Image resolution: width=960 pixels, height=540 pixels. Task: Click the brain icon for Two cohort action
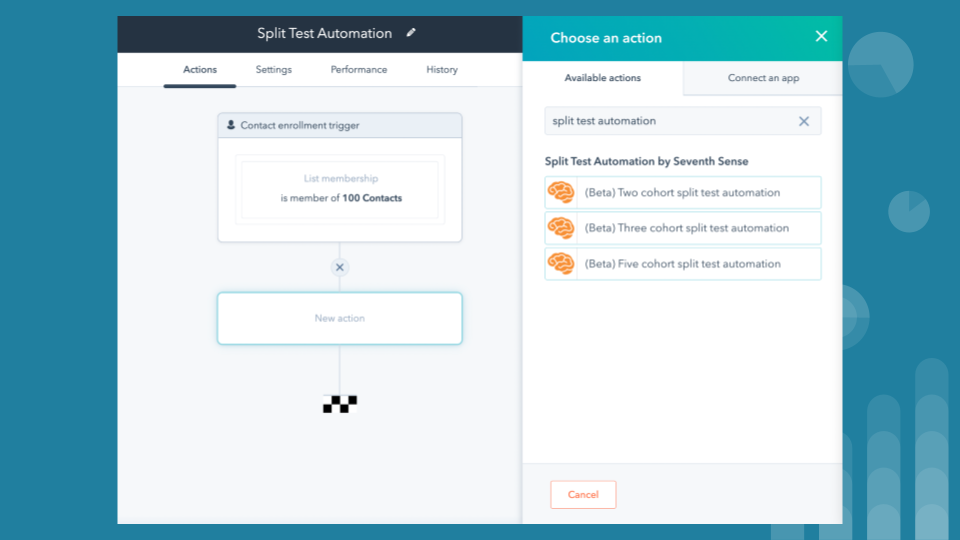click(x=561, y=192)
